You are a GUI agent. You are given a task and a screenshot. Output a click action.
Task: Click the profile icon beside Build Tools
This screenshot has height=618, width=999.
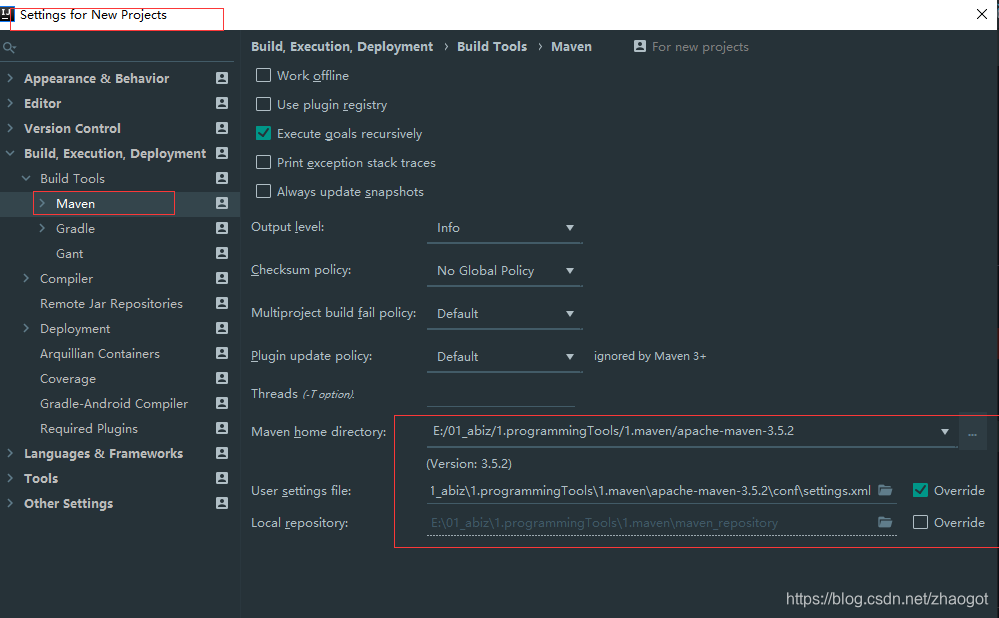point(222,178)
